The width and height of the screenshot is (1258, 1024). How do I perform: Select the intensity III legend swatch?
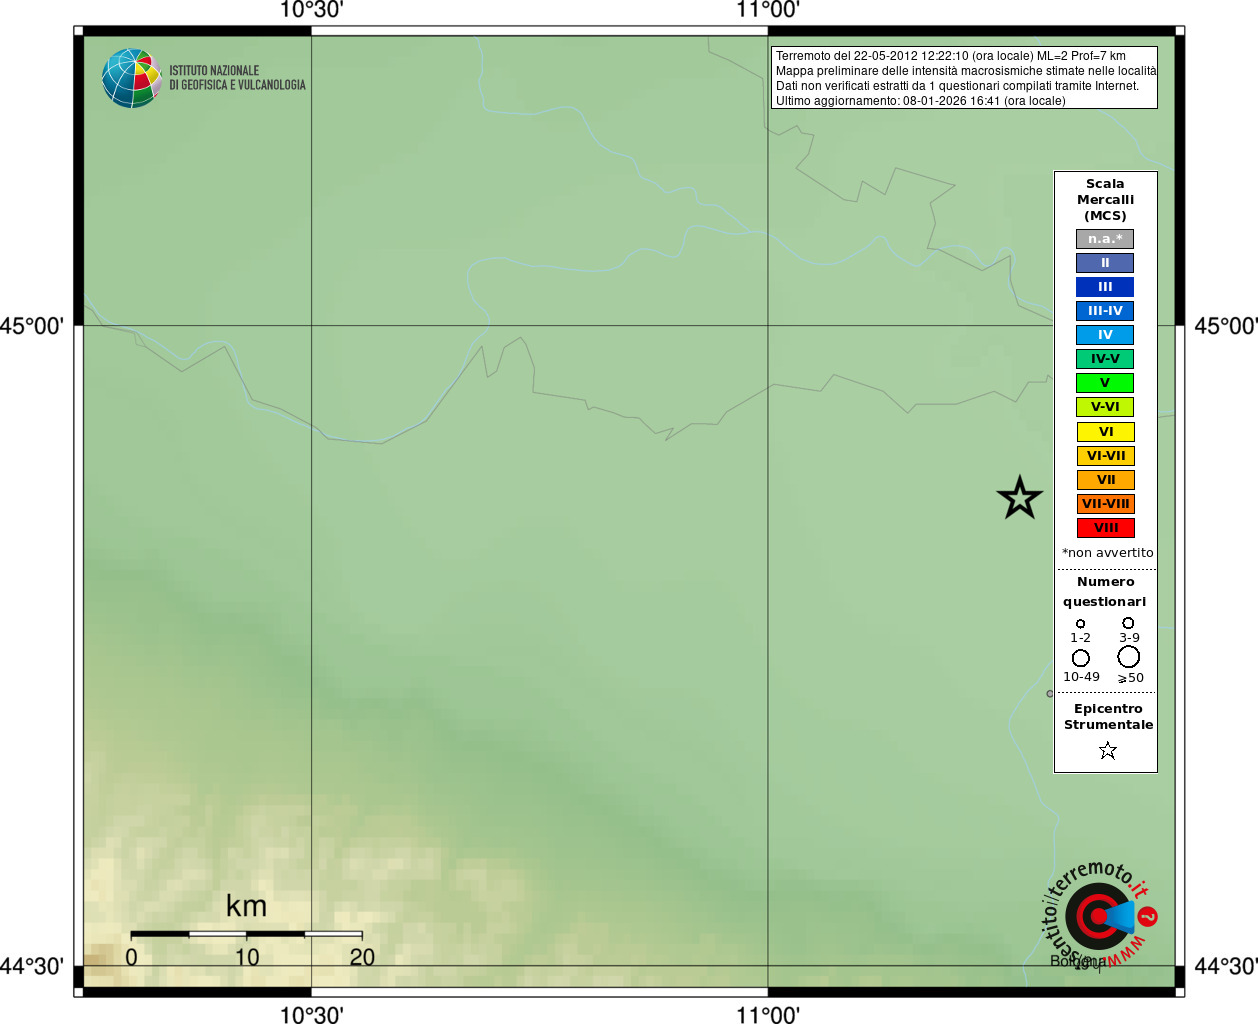pos(1105,287)
